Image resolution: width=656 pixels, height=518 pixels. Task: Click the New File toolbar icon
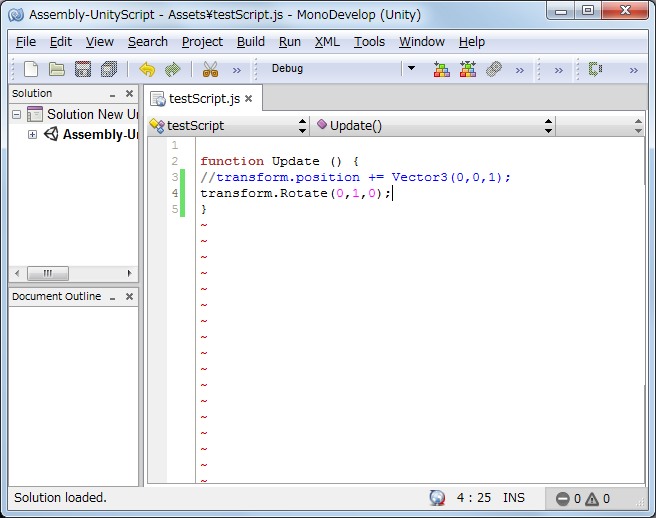[31, 69]
